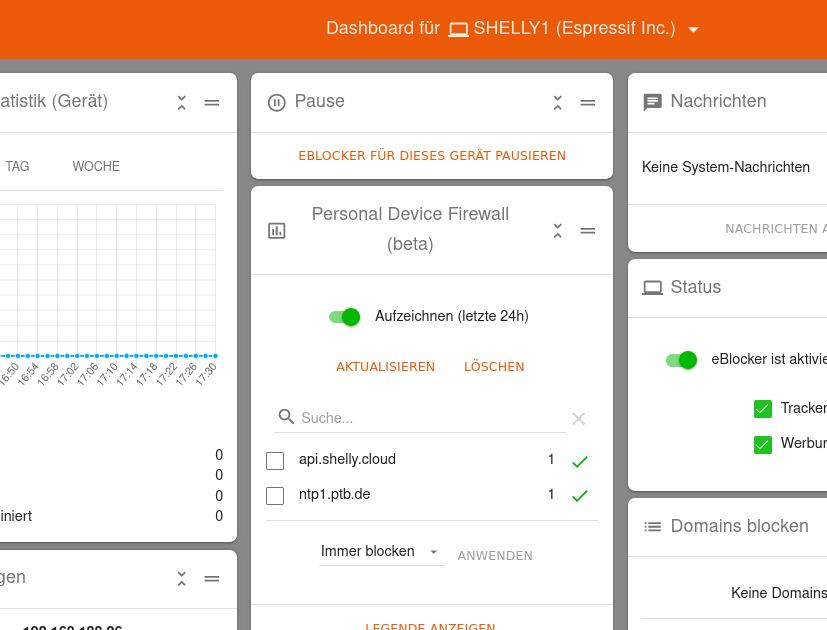
Task: Toggle the eBlocker ist aktiviert switch
Action: click(x=681, y=360)
